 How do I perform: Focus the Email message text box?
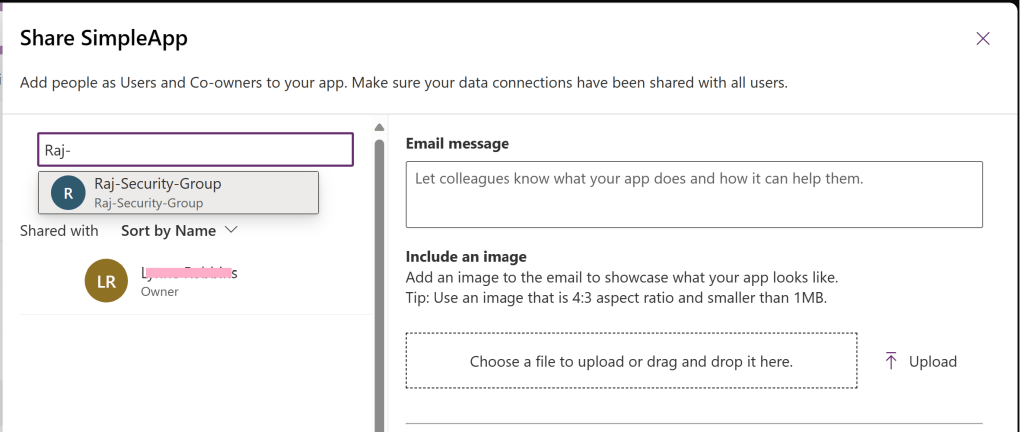[694, 194]
